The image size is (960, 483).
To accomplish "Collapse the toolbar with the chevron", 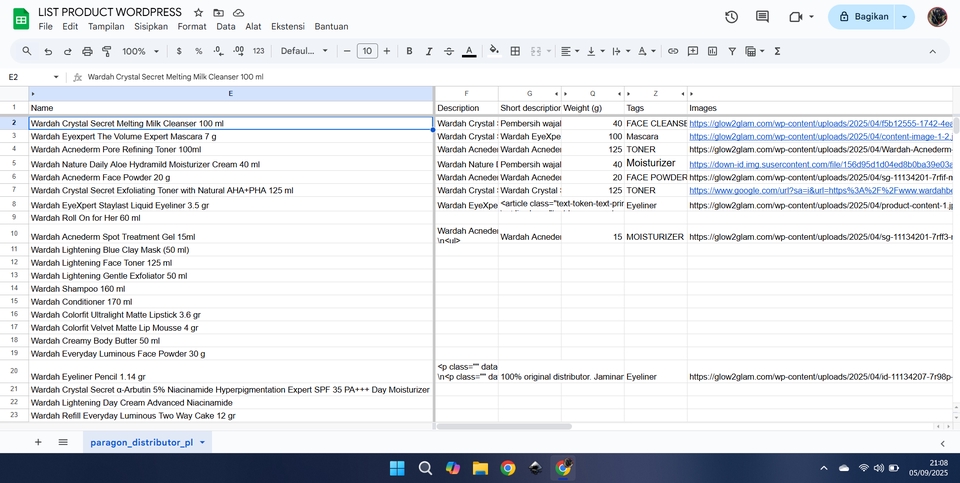I will [x=932, y=51].
